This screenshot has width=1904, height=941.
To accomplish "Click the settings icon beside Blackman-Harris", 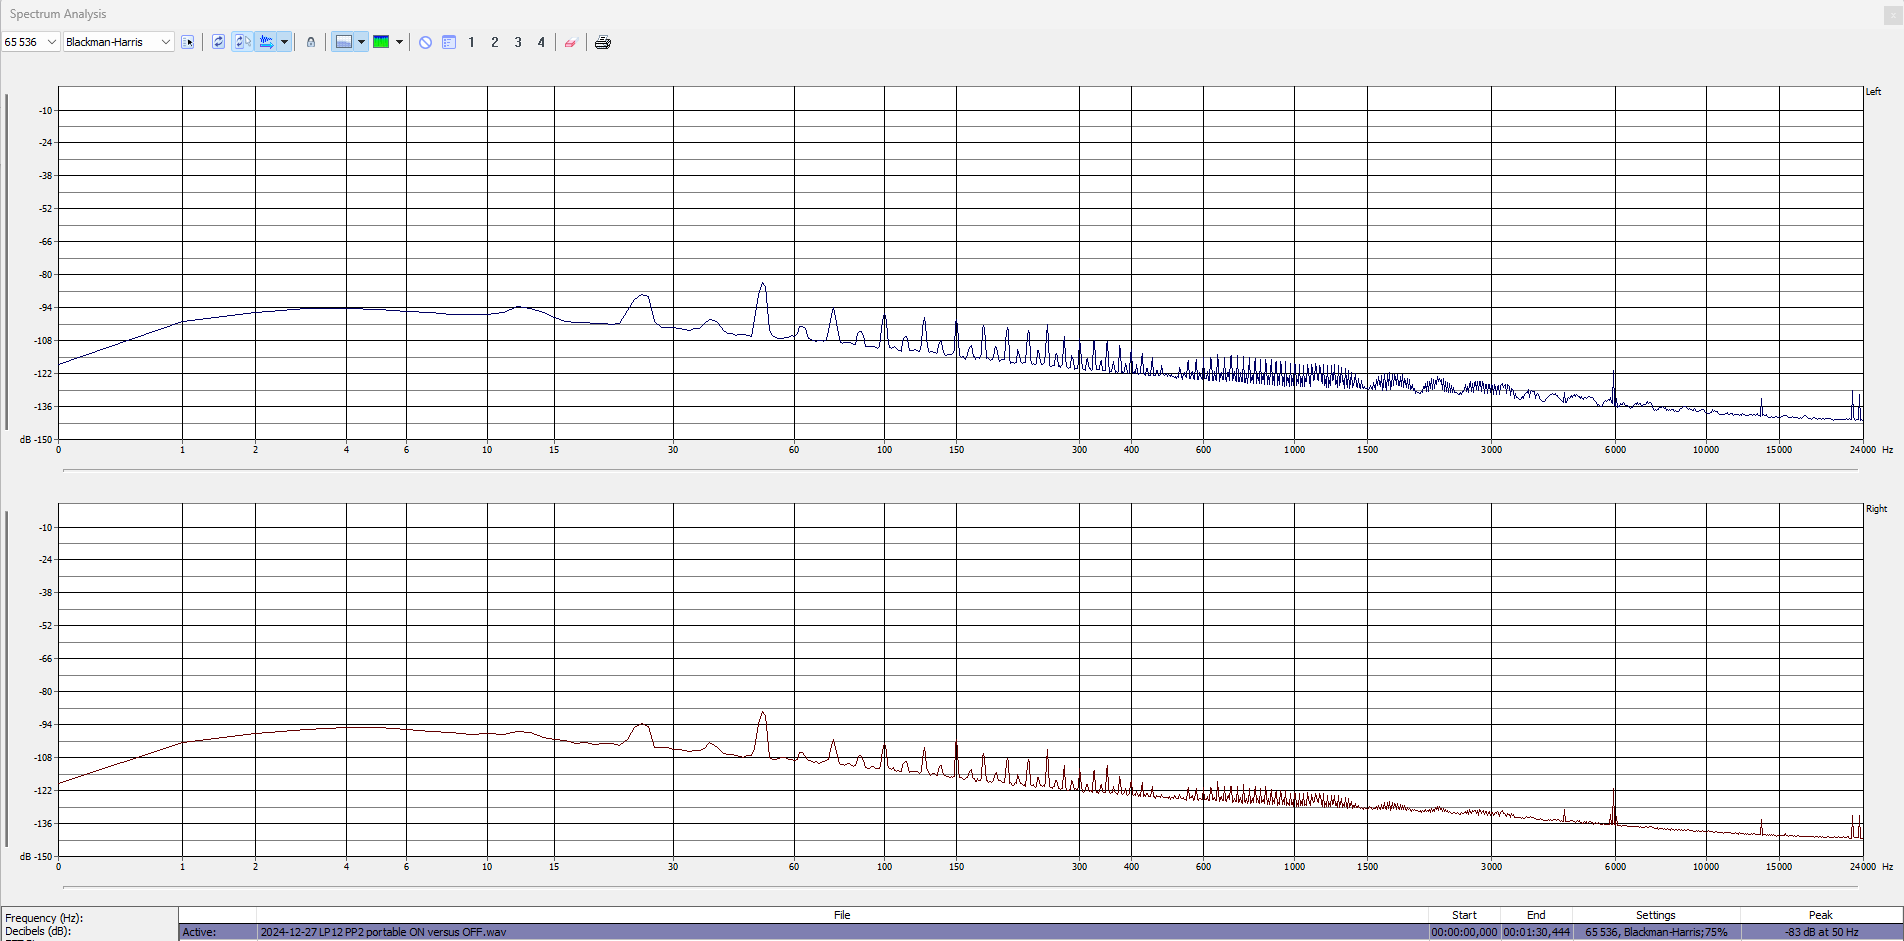I will 188,42.
